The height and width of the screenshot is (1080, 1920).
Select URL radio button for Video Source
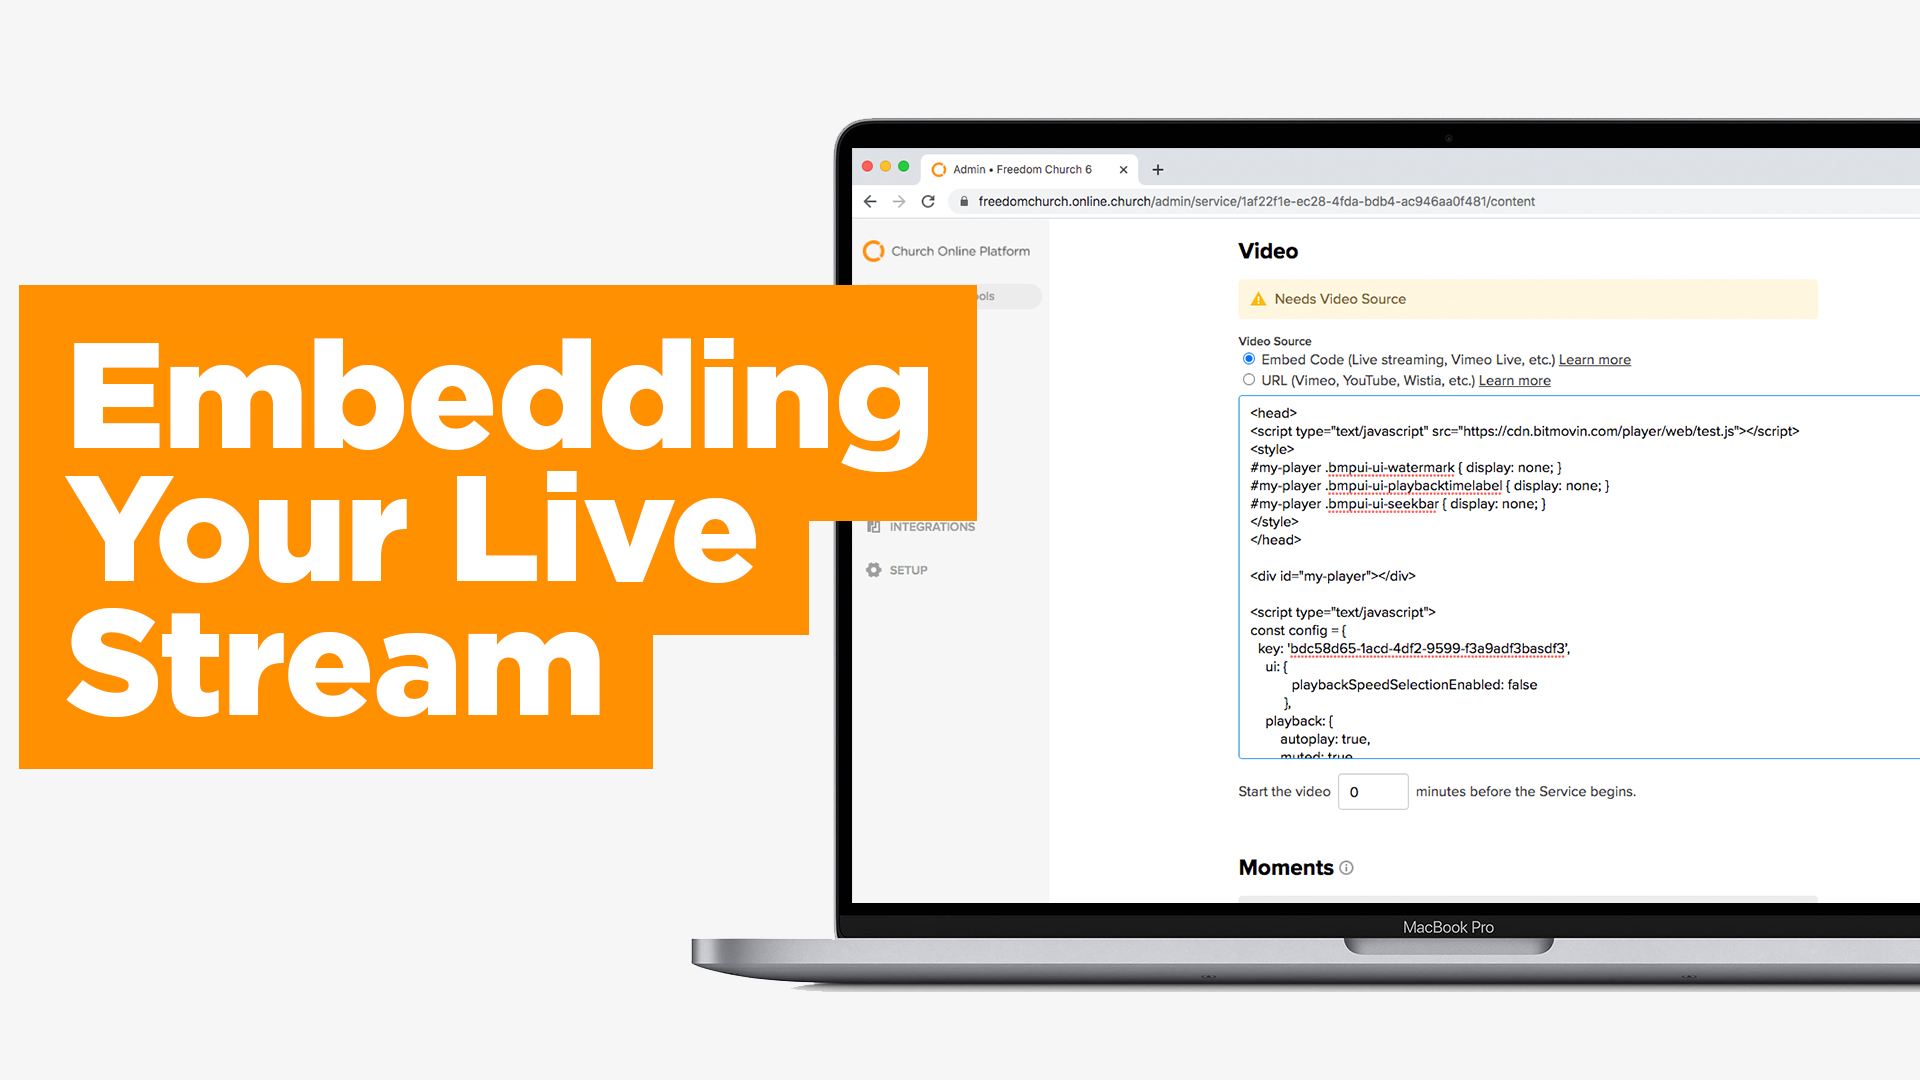point(1246,380)
